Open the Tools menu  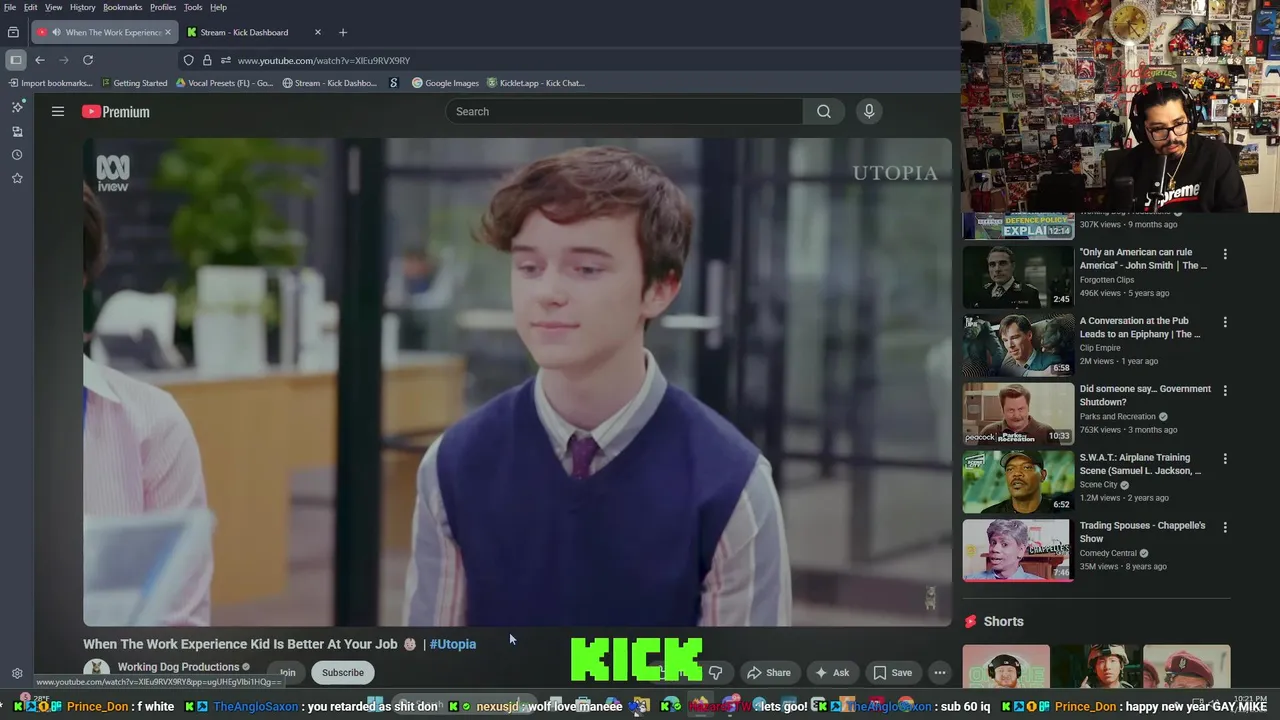(x=193, y=7)
